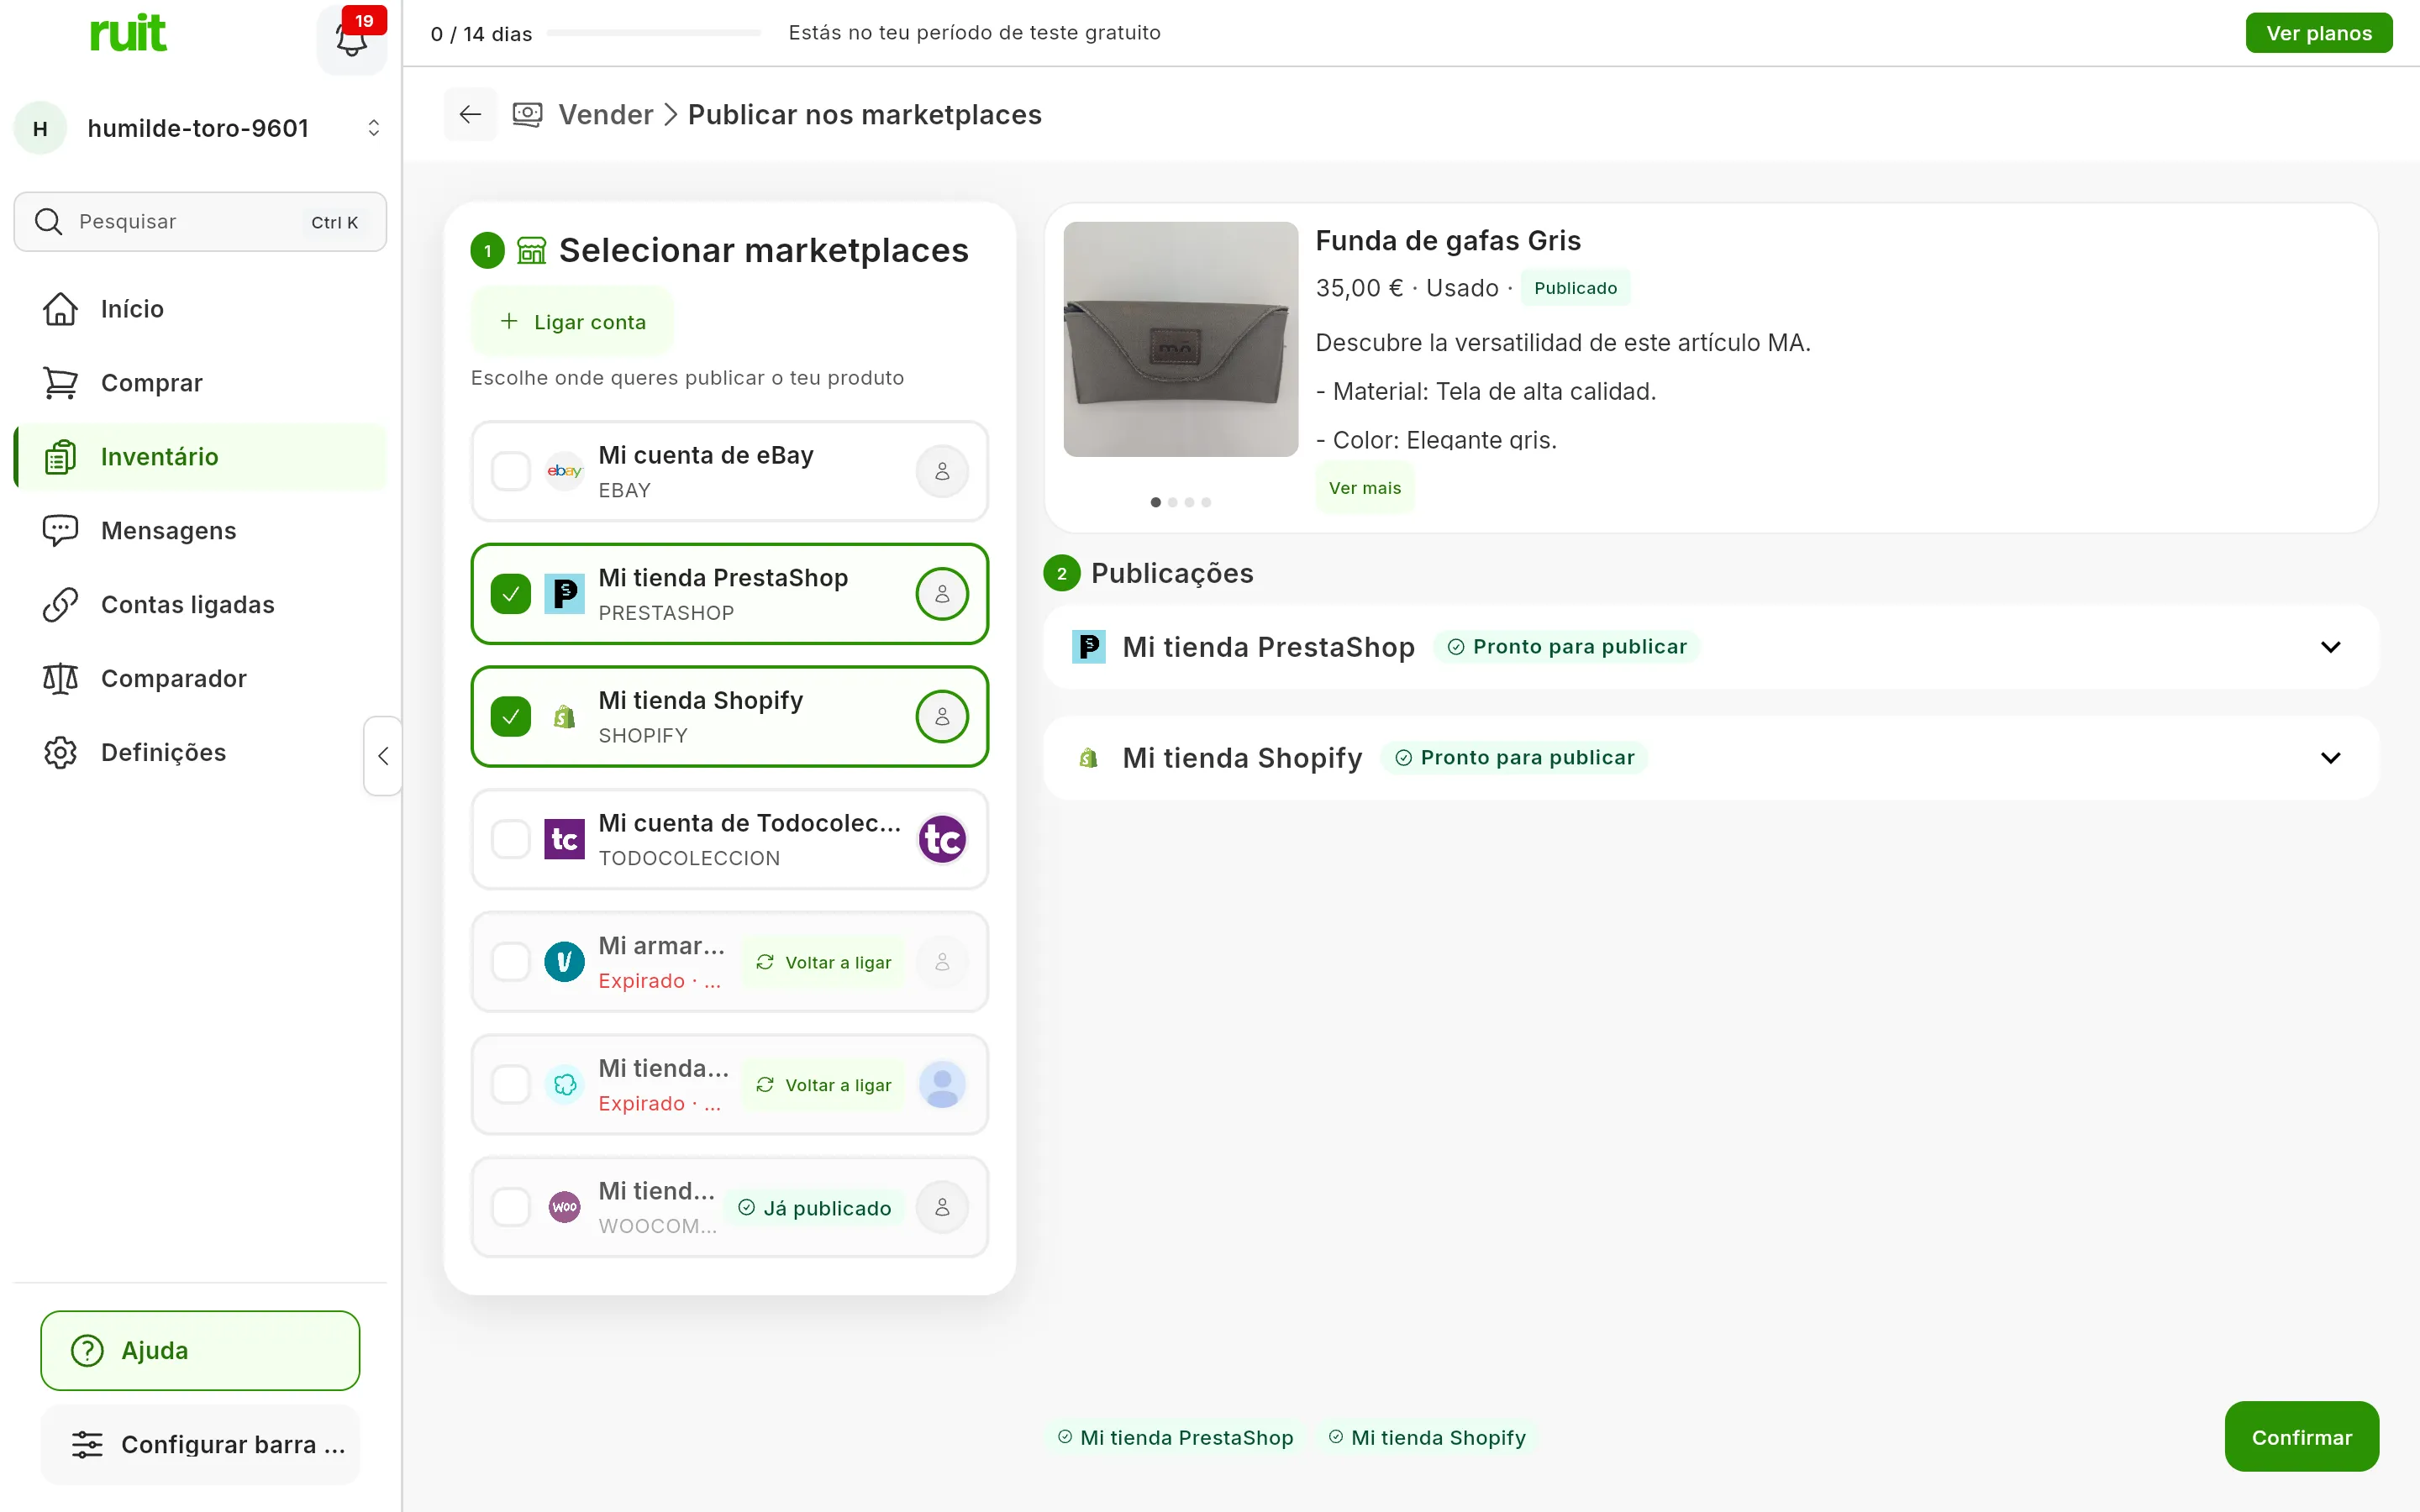Click the Vender breadcrumb icon
The image size is (2420, 1512).
point(527,115)
